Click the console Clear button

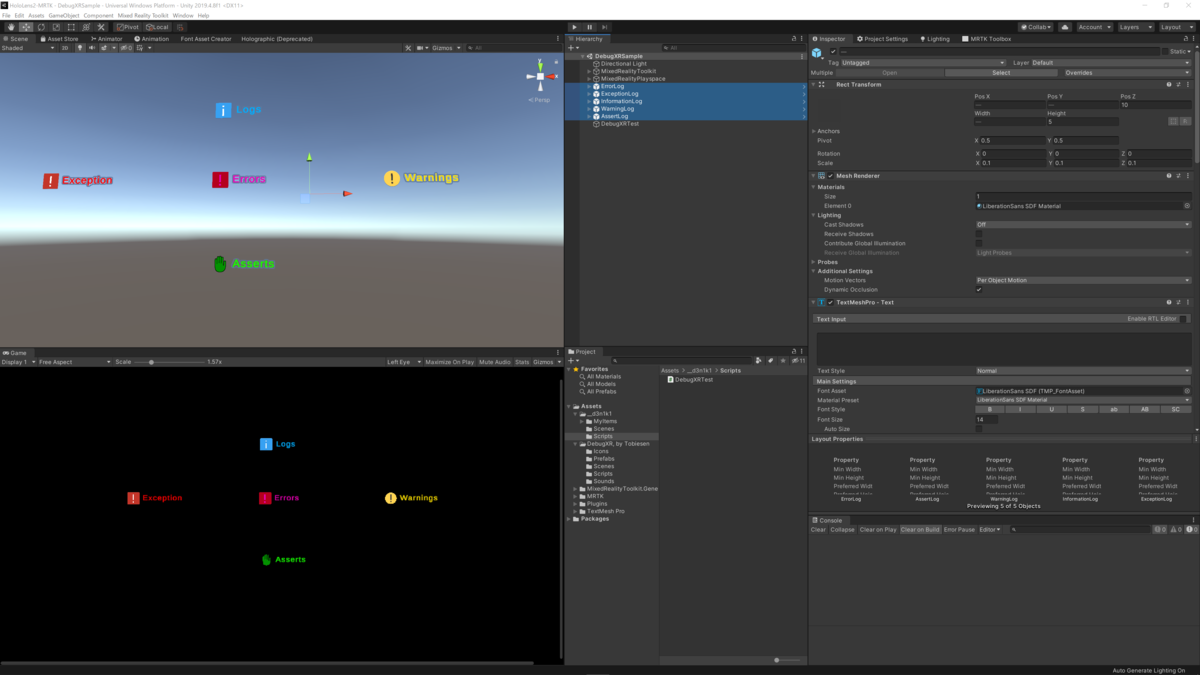tap(818, 529)
